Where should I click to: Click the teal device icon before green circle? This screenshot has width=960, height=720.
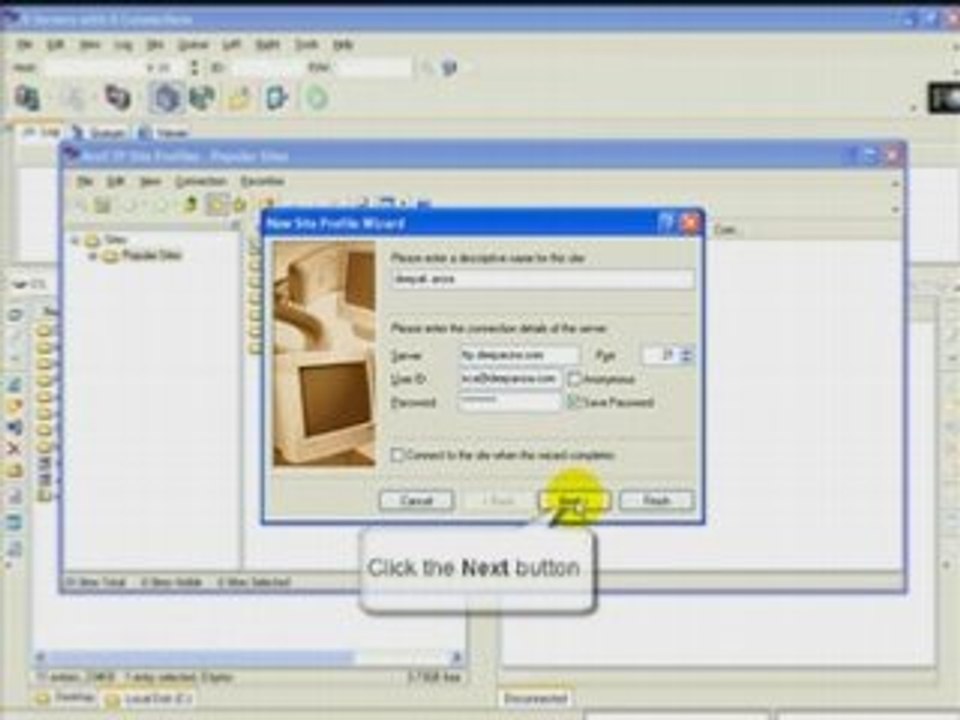click(277, 98)
